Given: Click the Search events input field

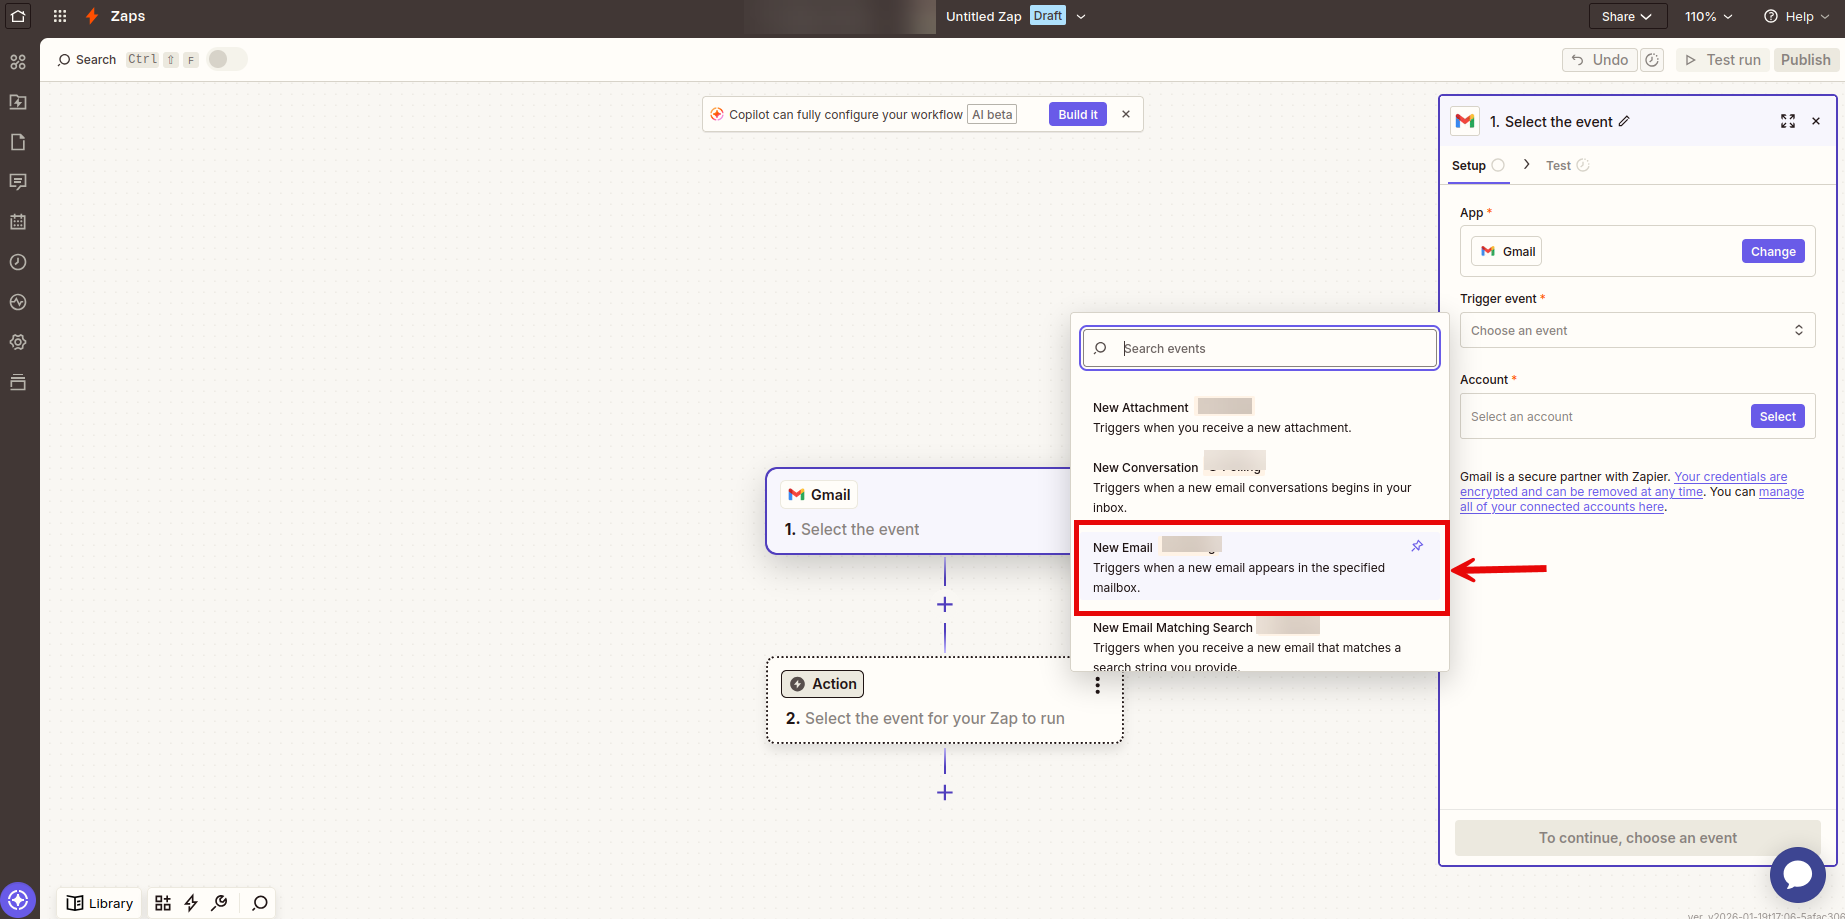Looking at the screenshot, I should click(1259, 348).
